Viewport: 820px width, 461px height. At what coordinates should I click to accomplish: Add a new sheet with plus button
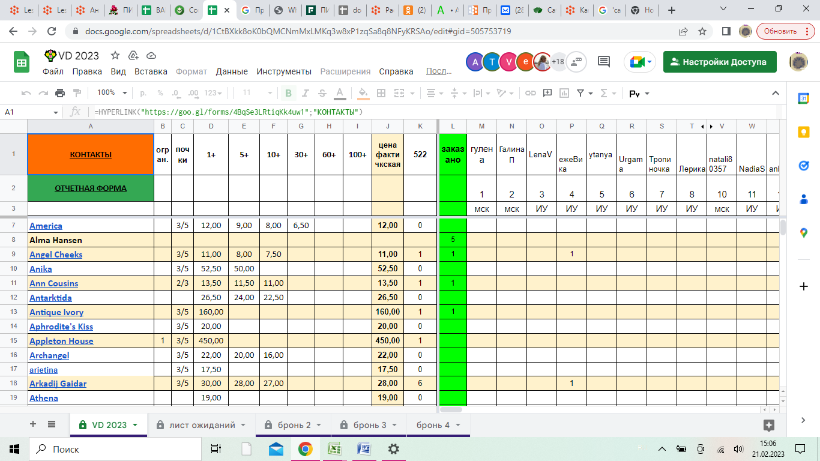pyautogui.click(x=33, y=424)
